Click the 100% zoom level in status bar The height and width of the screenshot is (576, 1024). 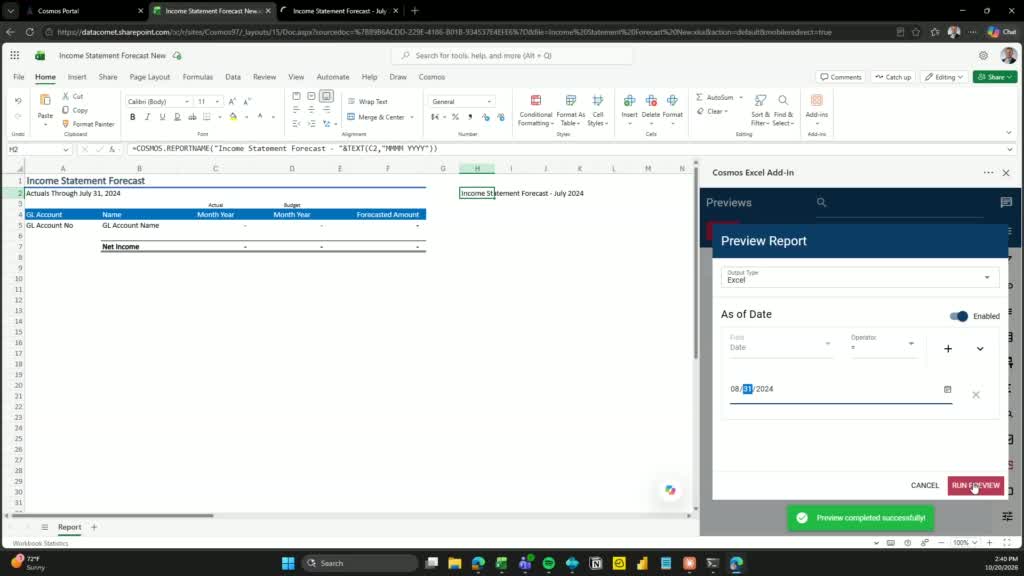(961, 543)
